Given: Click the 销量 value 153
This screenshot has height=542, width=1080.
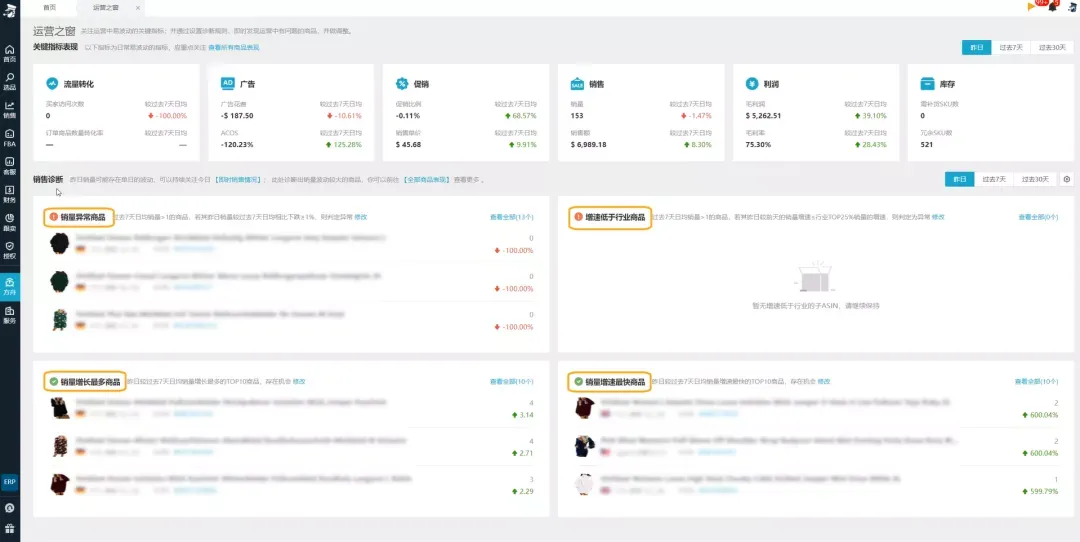Looking at the screenshot, I should pos(577,116).
